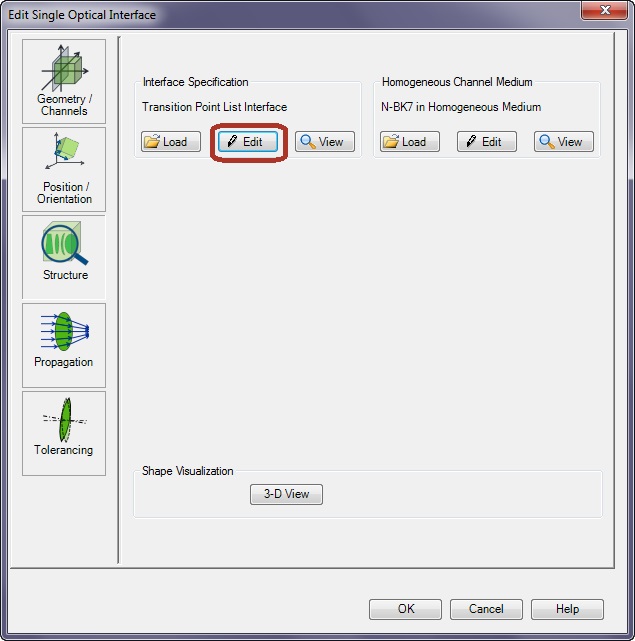Cancel the Edit Single Optical Interface dialog
The image size is (635, 641).
click(486, 609)
